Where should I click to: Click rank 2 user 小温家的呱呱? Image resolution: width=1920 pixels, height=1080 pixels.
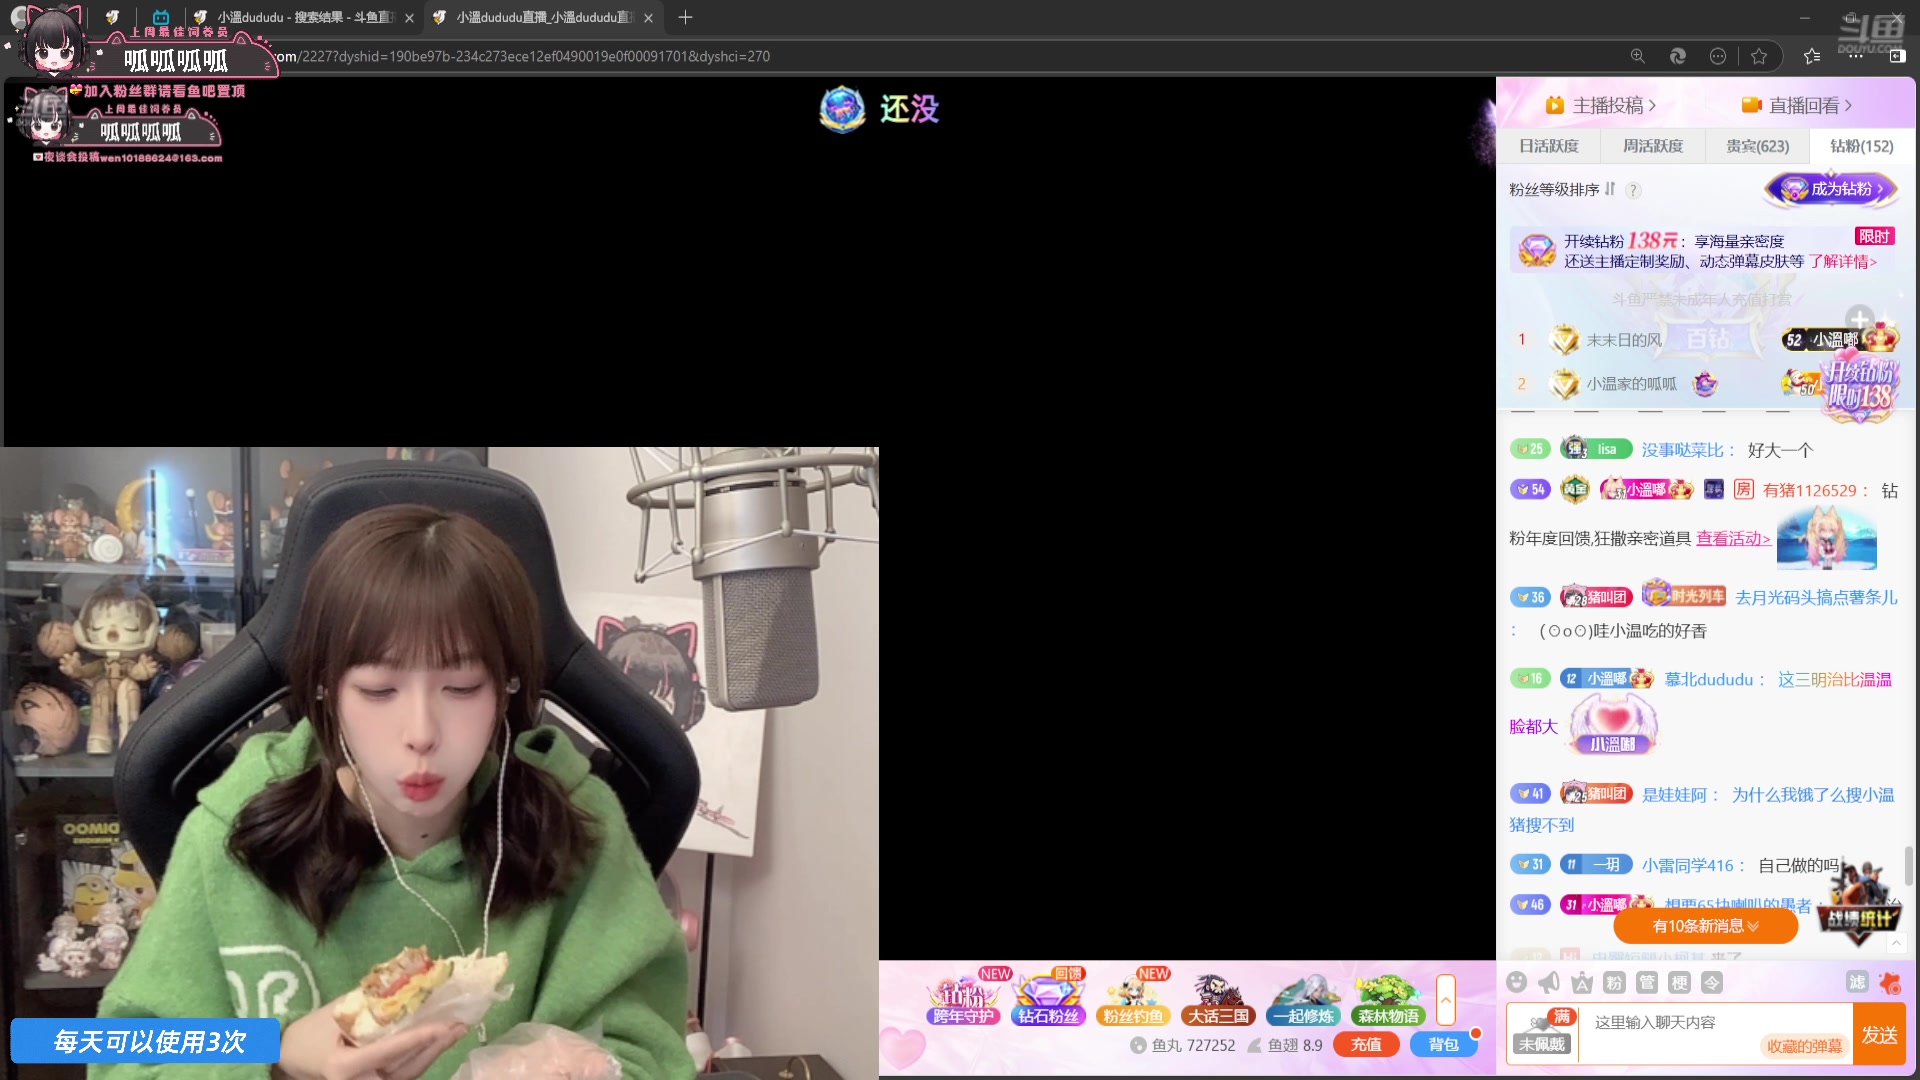(1631, 383)
